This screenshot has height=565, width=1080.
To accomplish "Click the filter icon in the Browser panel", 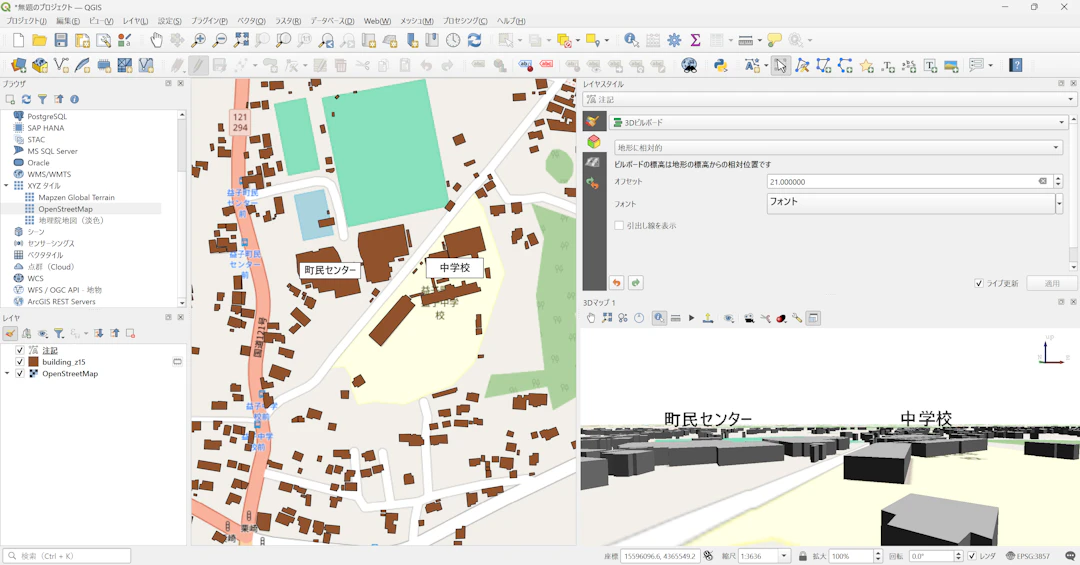I will [42, 99].
